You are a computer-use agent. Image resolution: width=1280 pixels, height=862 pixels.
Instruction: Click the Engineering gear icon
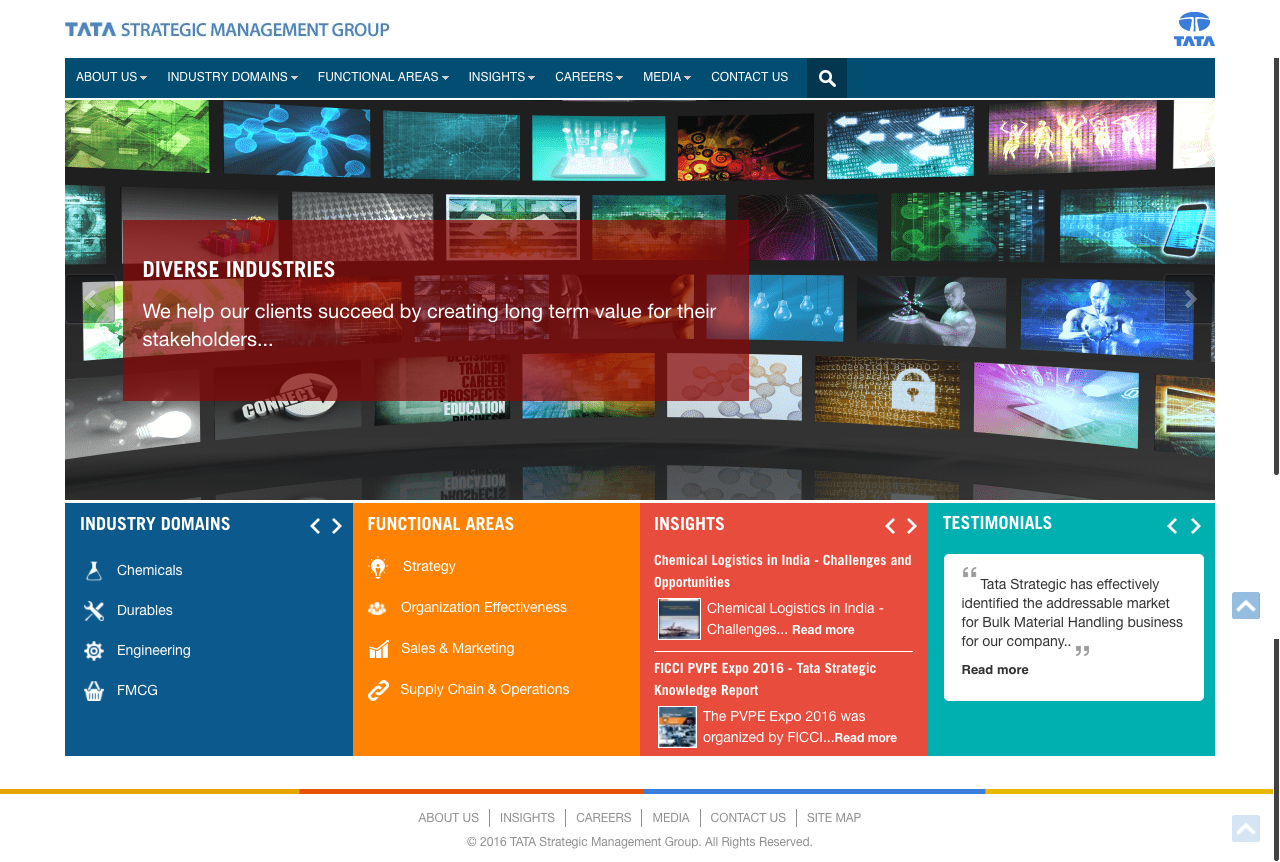(94, 651)
